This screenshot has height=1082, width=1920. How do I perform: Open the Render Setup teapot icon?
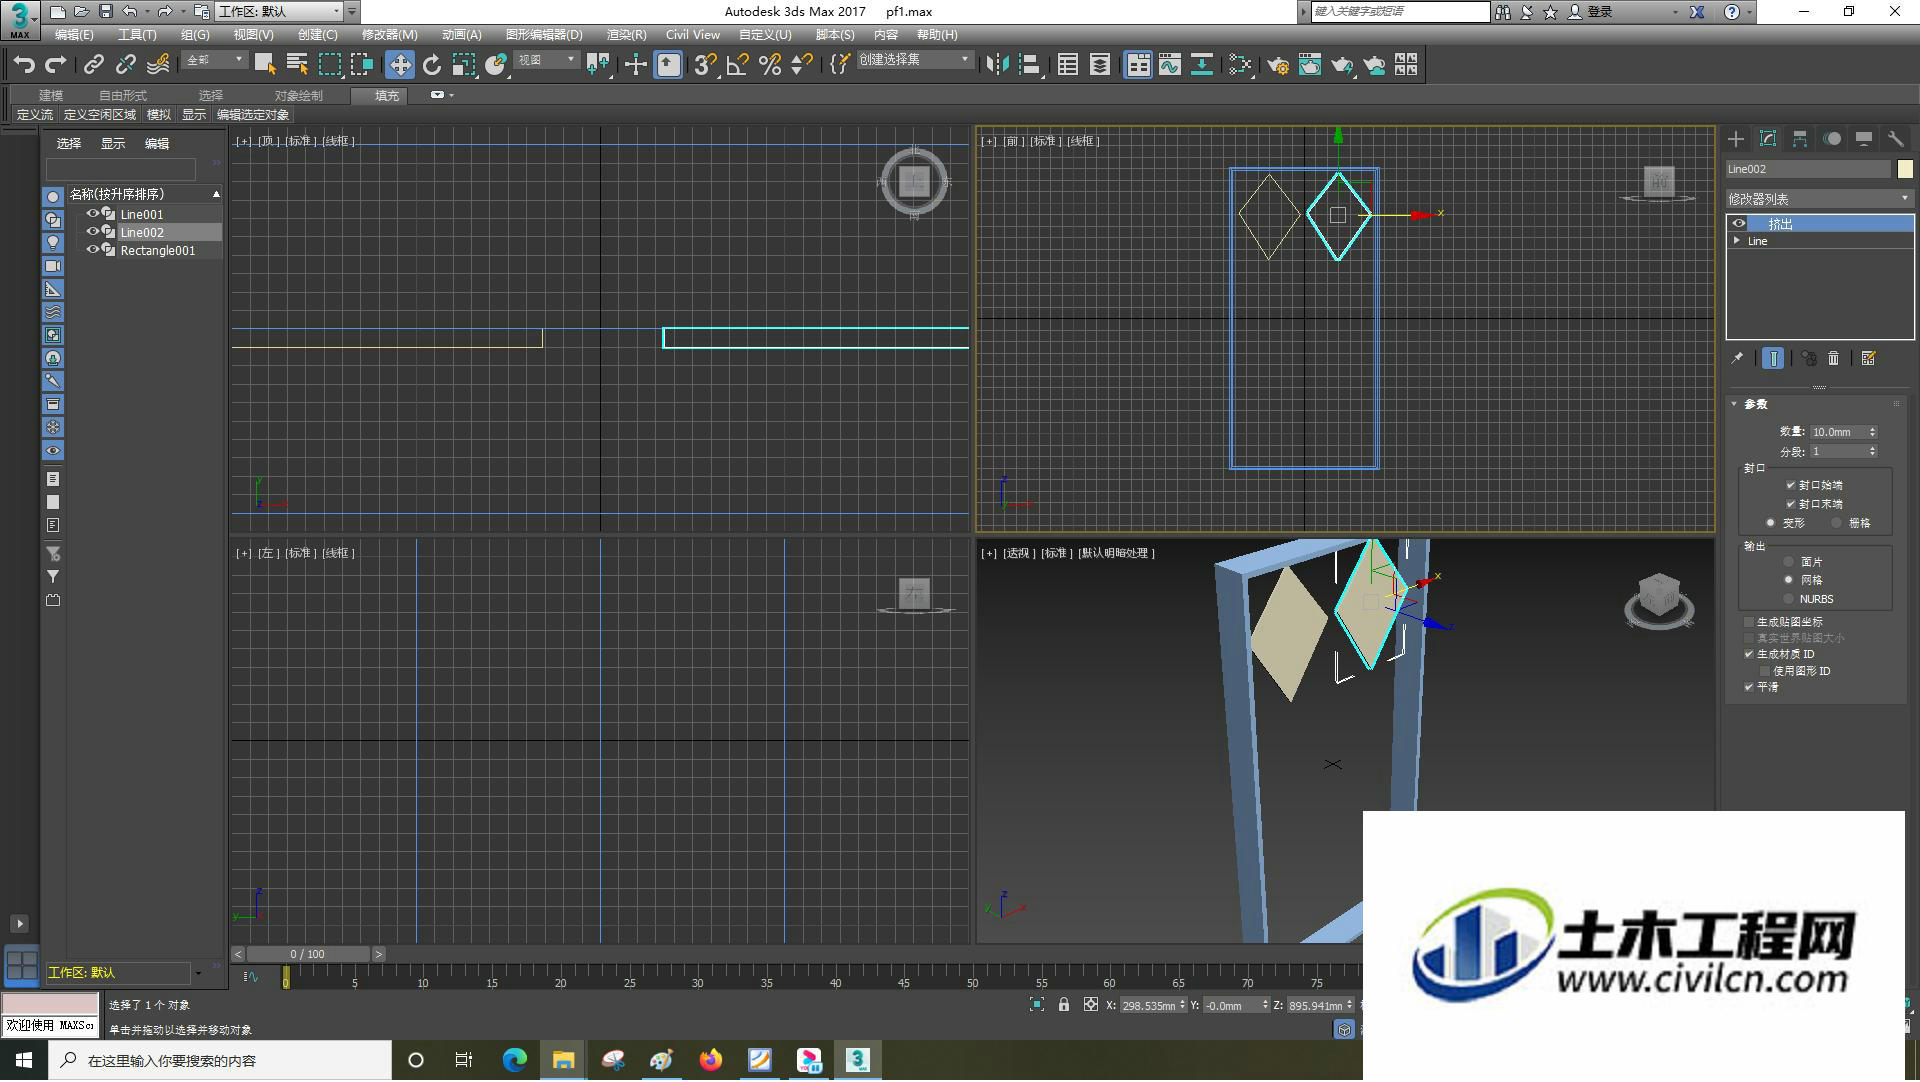click(x=1277, y=65)
